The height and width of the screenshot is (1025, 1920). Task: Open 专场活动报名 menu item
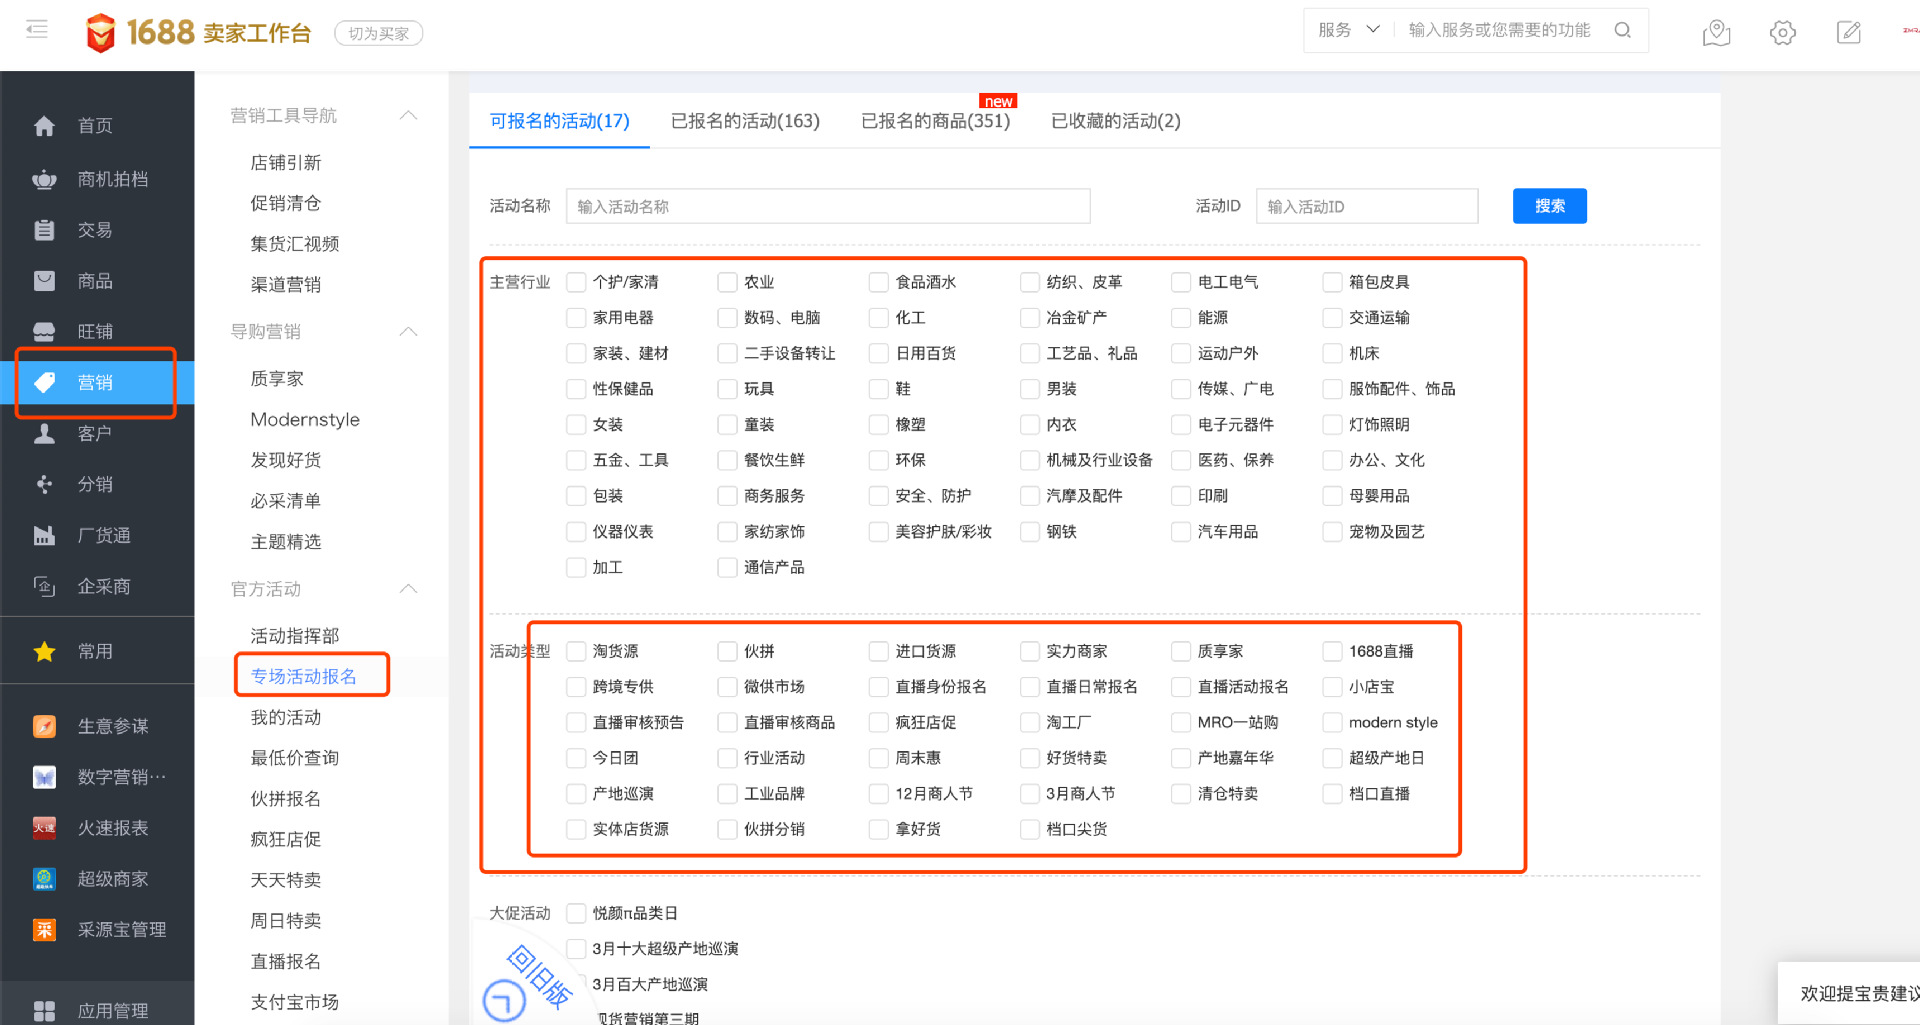(304, 676)
